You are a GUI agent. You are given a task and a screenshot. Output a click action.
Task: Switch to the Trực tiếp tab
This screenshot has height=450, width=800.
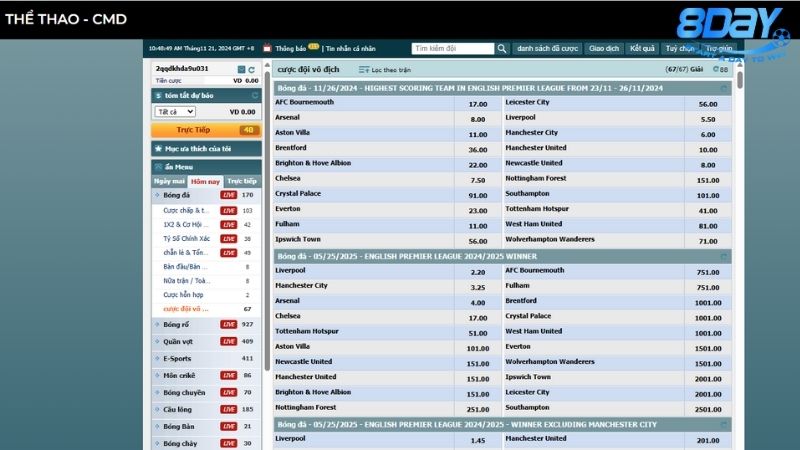[x=242, y=181]
